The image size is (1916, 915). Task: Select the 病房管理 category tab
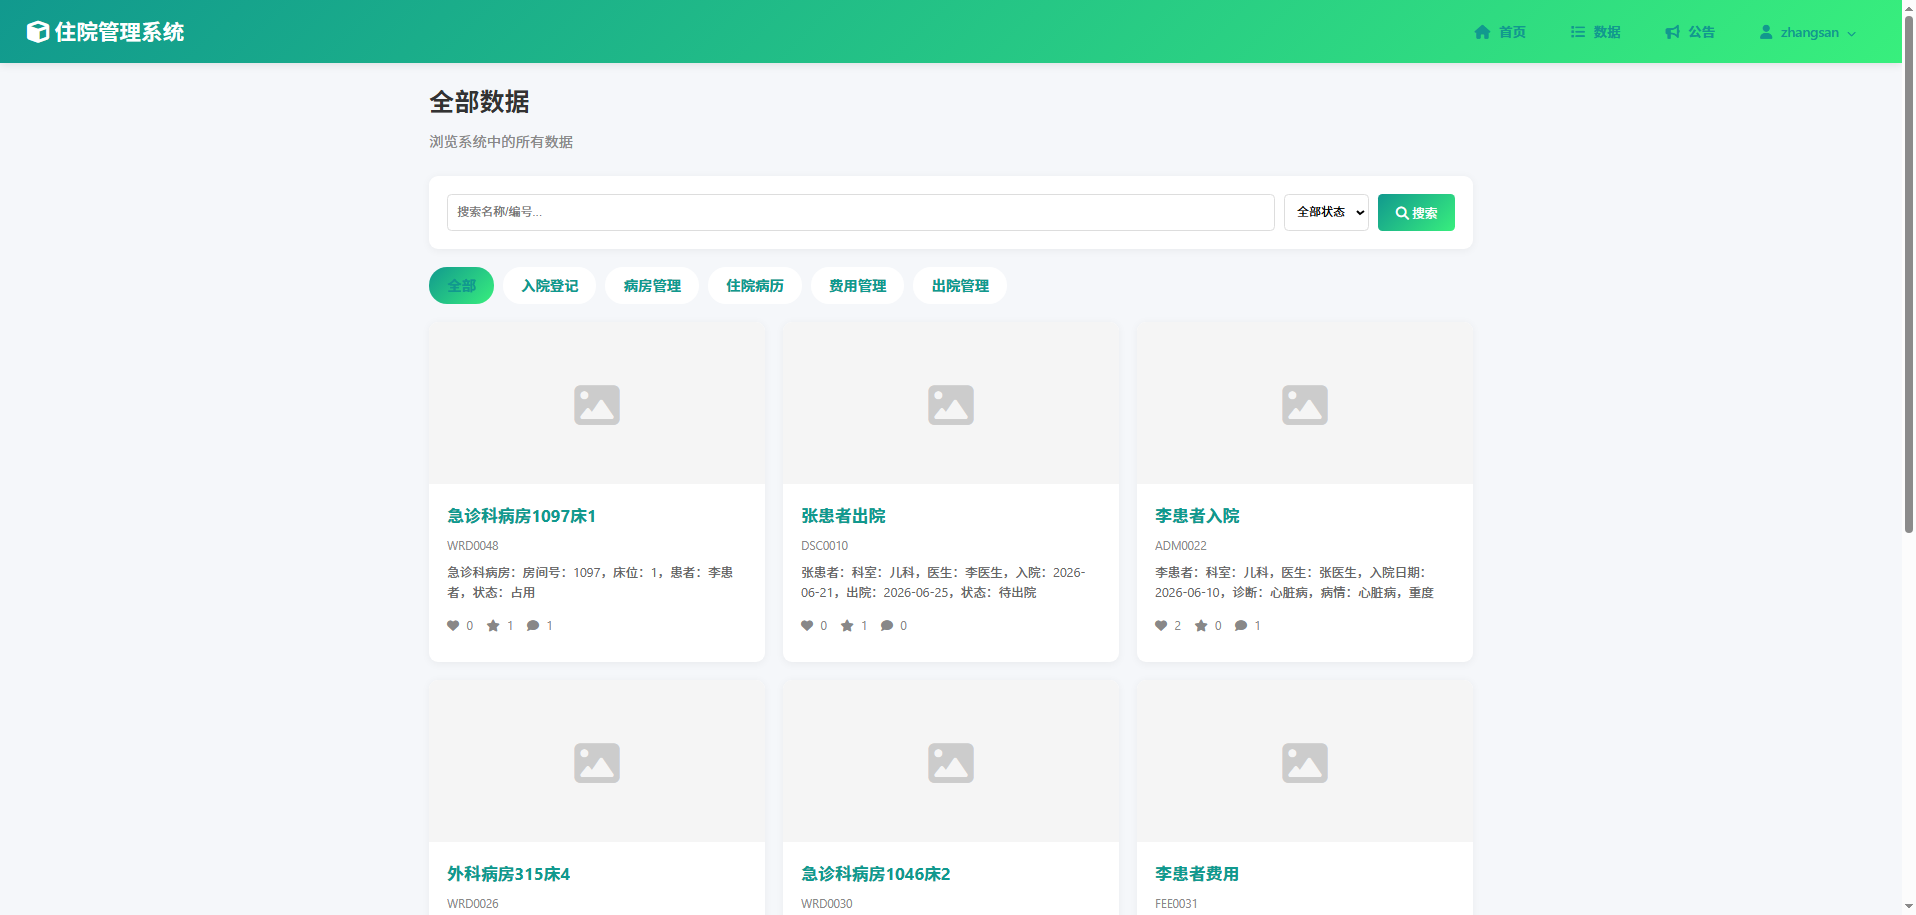click(652, 286)
